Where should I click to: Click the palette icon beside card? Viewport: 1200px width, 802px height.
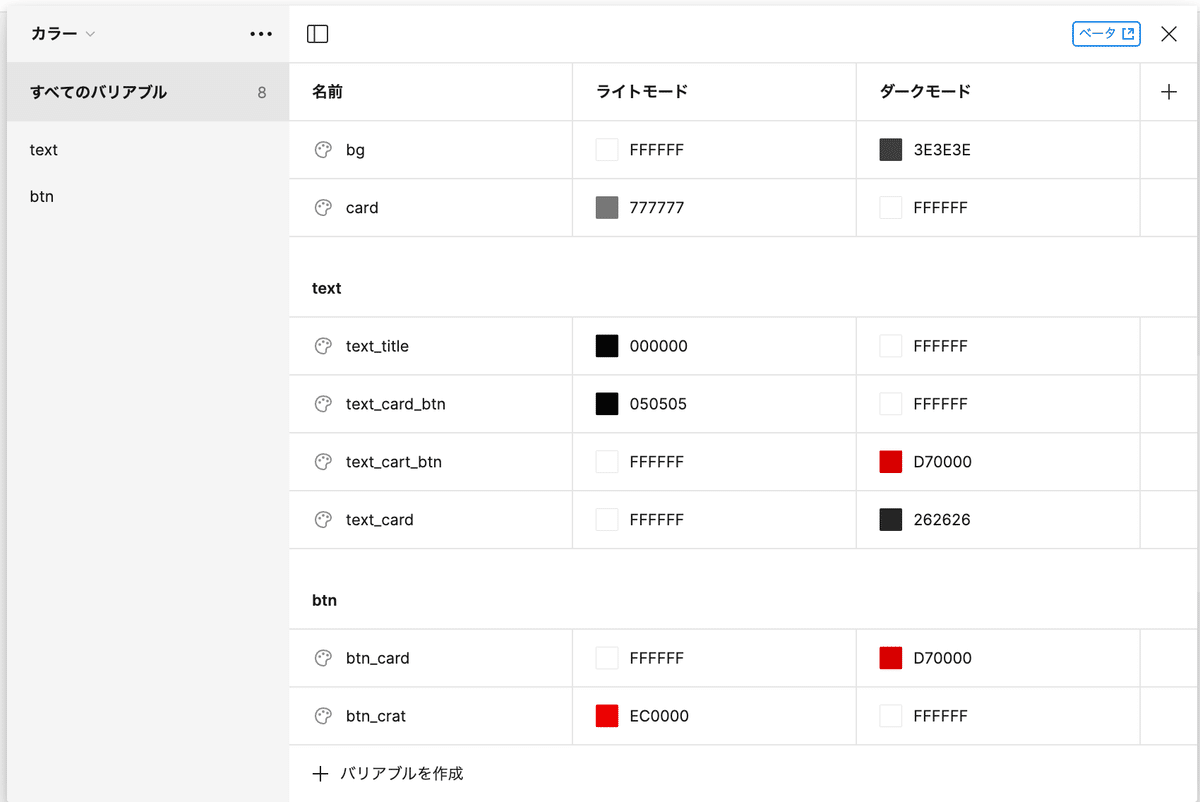pos(323,208)
